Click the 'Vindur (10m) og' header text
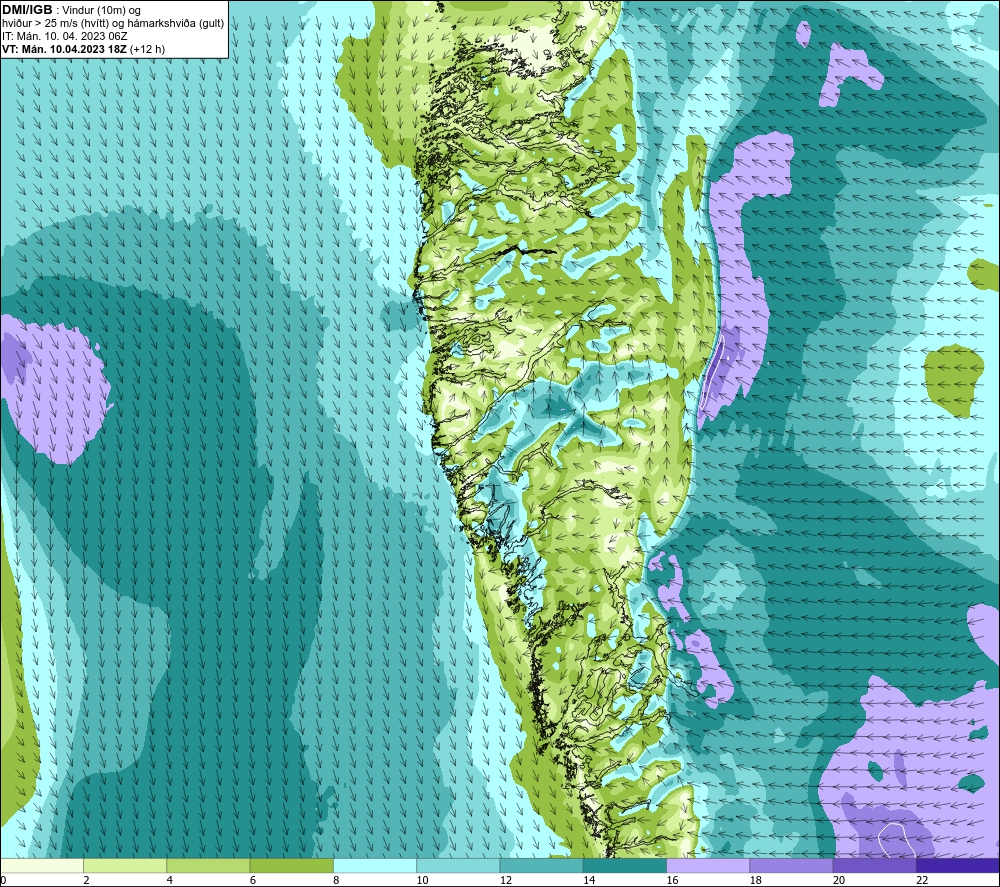The width and height of the screenshot is (1000, 887). (x=103, y=11)
